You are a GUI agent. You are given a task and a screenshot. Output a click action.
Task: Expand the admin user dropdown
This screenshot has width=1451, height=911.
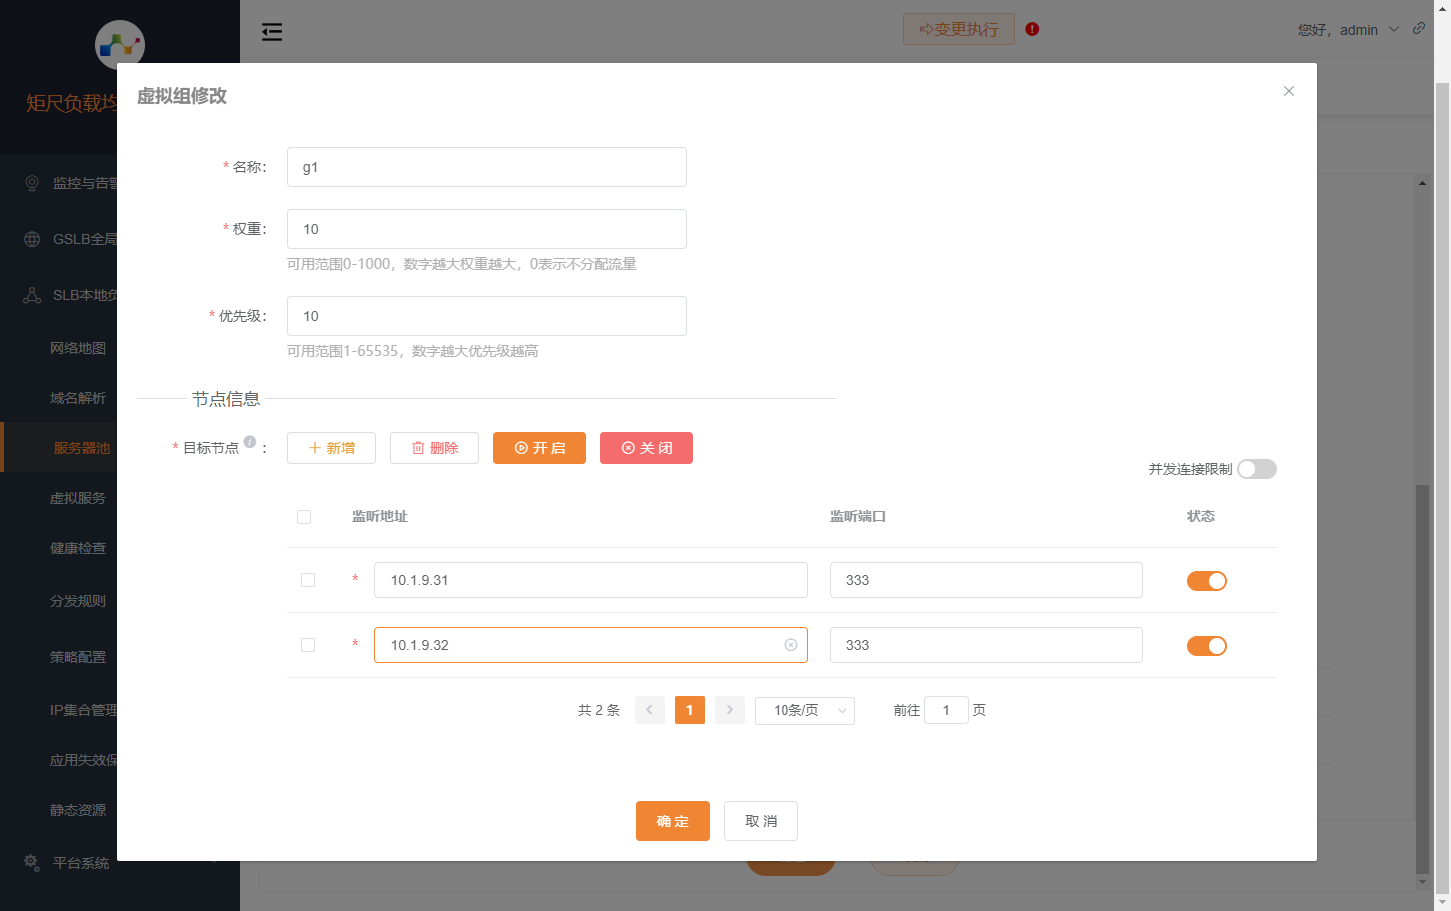[1394, 30]
